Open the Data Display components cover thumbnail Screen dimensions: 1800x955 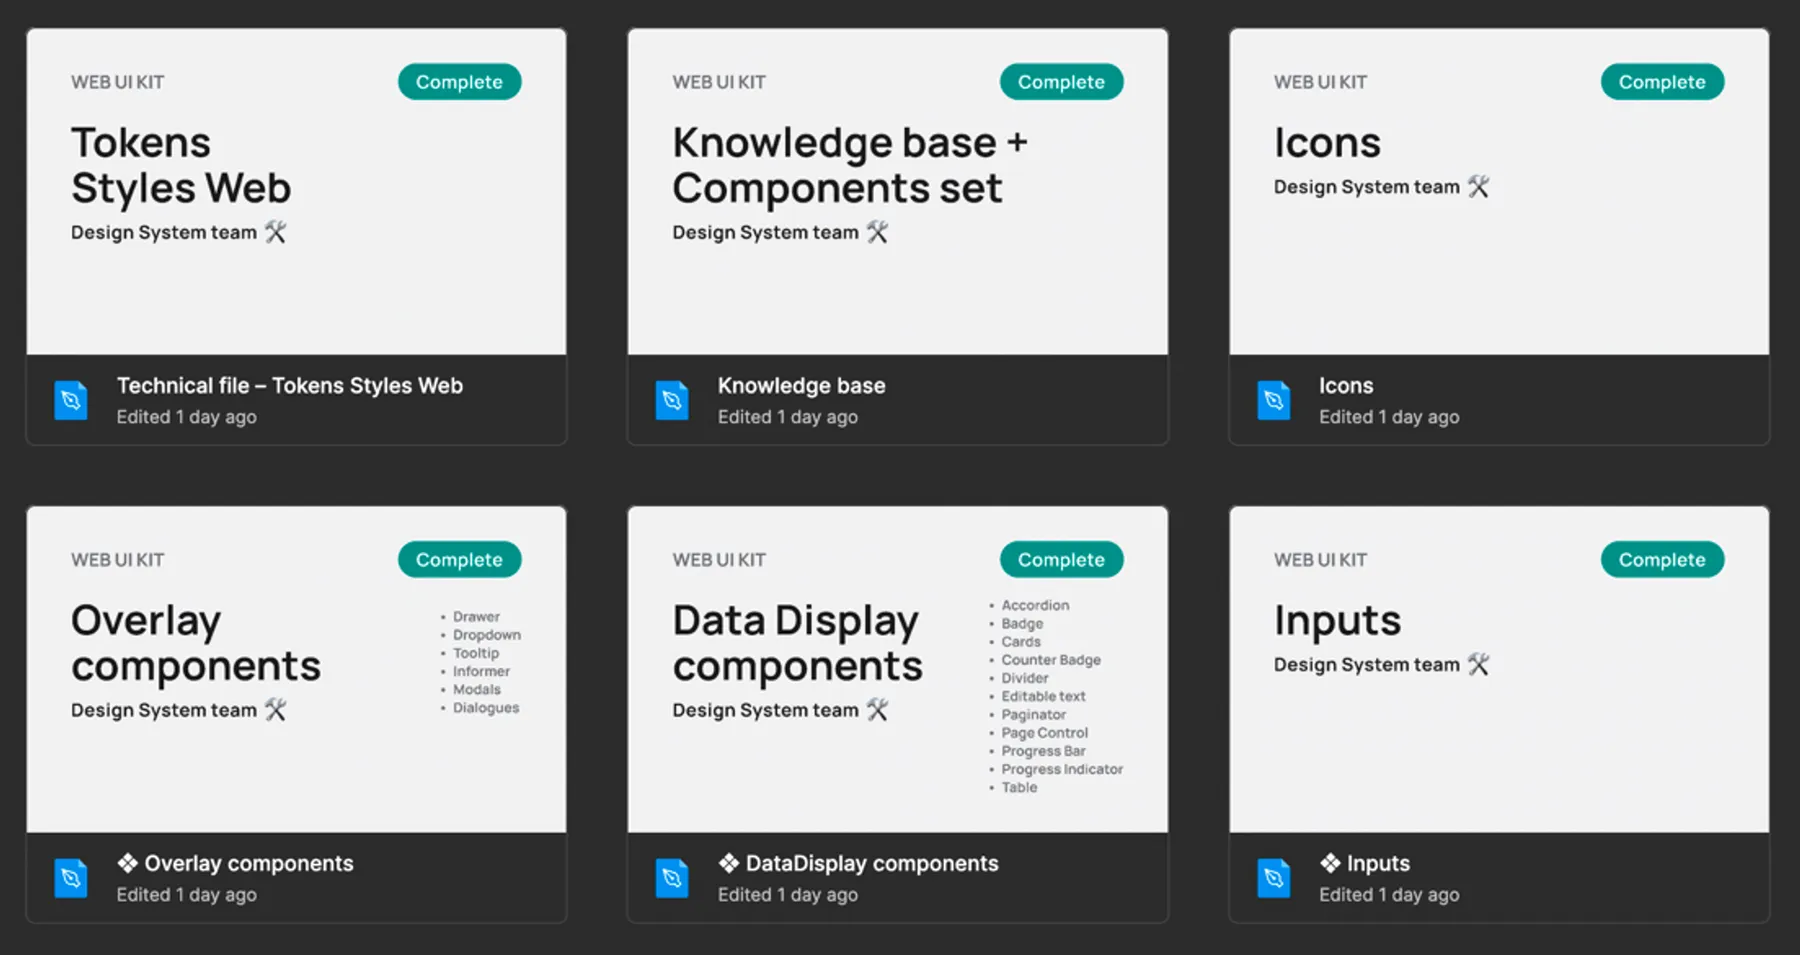(898, 669)
